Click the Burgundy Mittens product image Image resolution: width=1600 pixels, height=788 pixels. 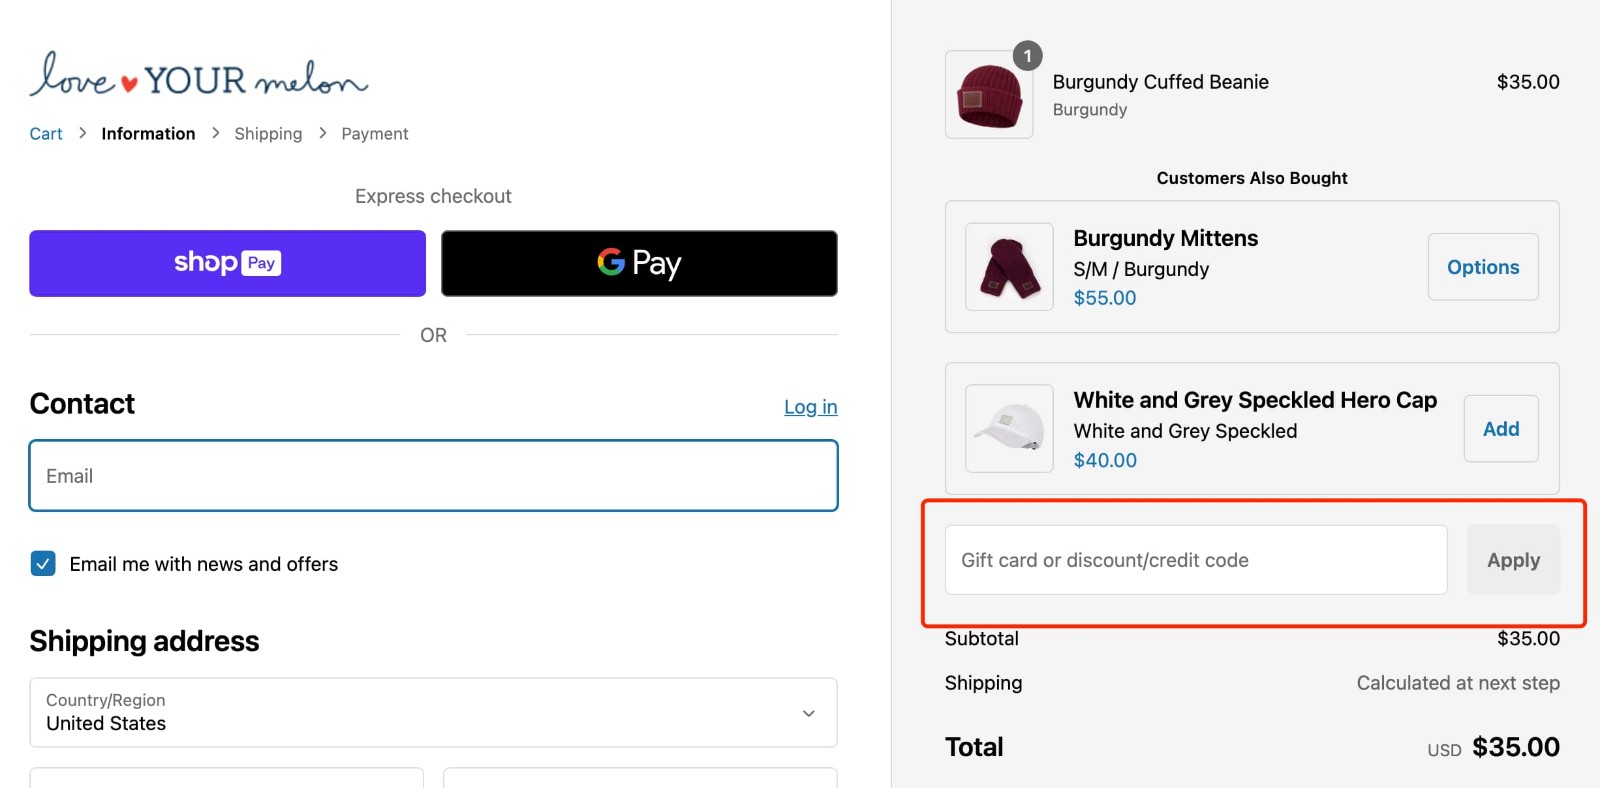click(1008, 267)
